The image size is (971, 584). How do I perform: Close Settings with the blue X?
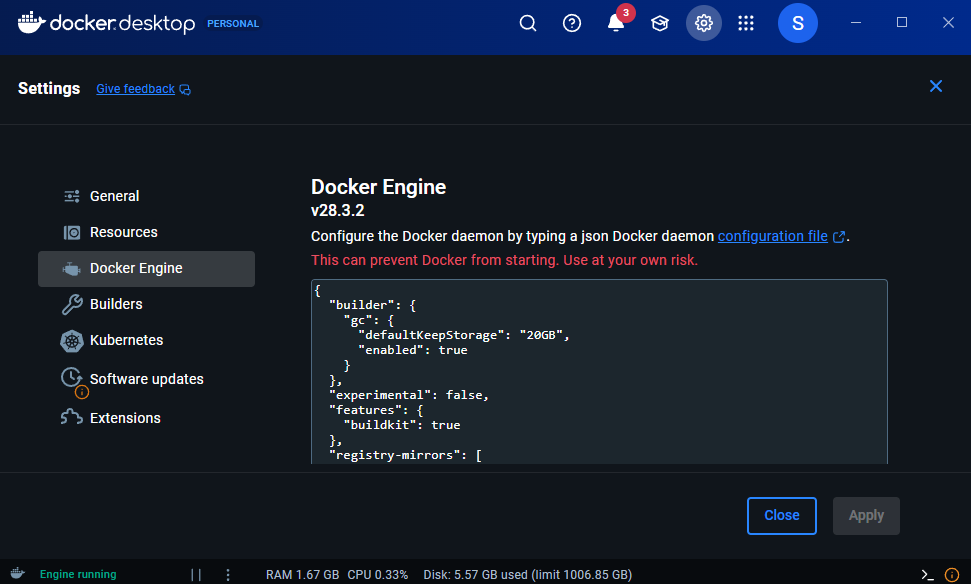pos(936,86)
